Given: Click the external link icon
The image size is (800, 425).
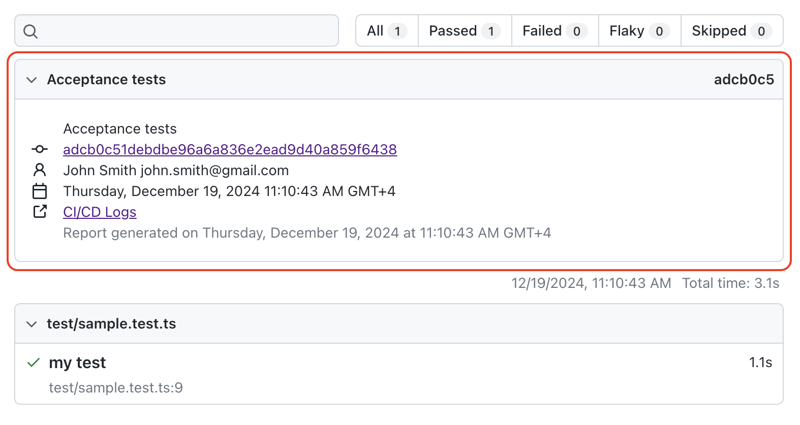Looking at the screenshot, I should [40, 212].
